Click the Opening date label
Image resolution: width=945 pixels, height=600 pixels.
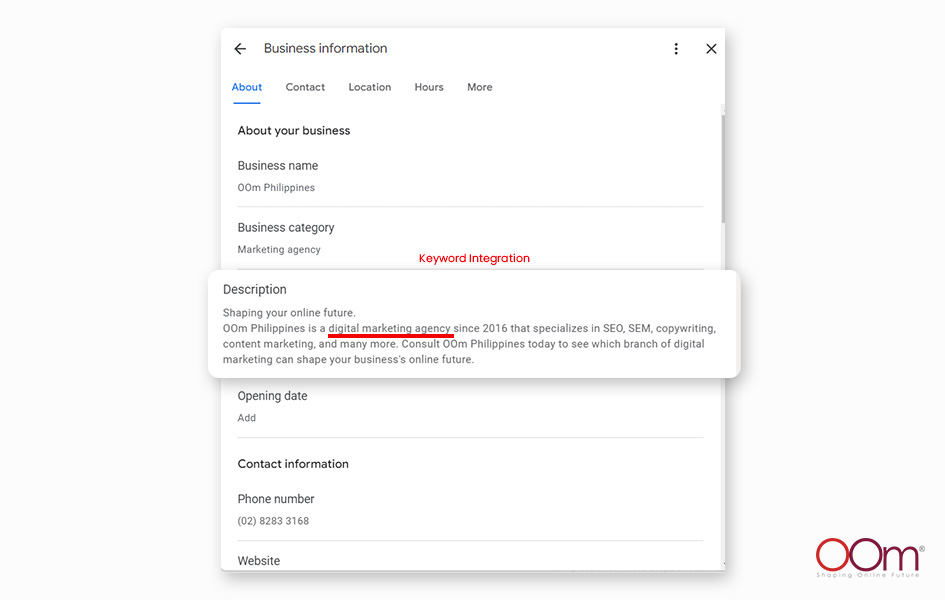[272, 396]
